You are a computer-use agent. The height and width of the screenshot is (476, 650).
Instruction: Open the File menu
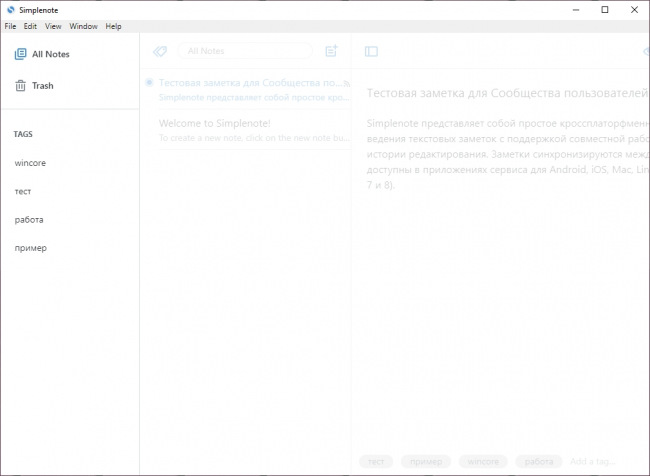click(10, 26)
